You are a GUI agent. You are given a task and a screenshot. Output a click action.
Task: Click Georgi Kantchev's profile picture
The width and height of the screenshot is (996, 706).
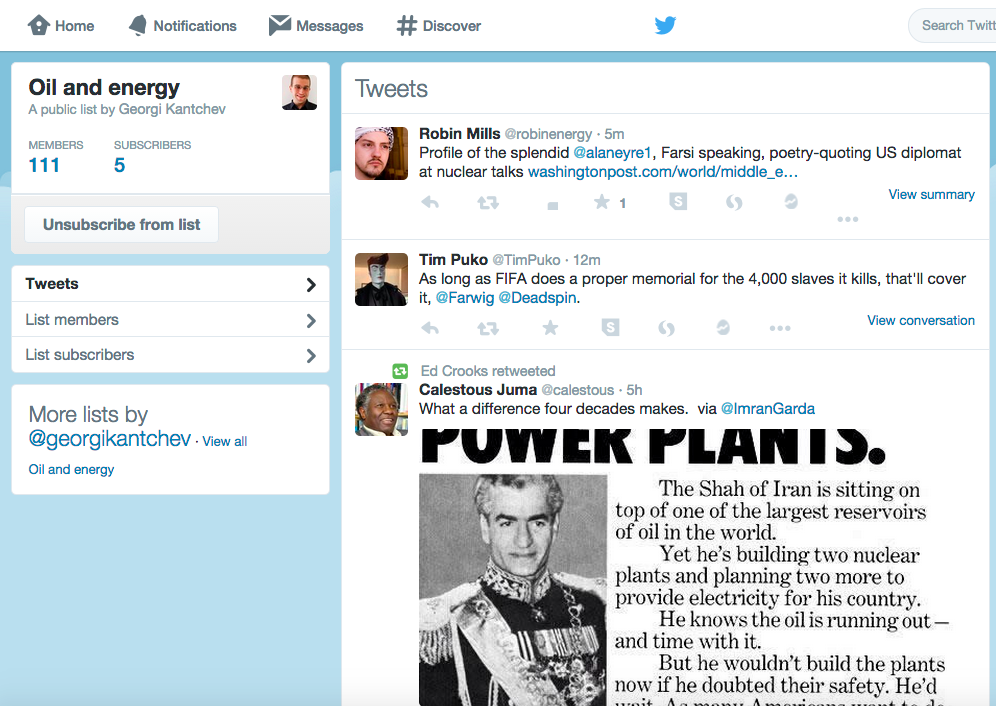299,92
